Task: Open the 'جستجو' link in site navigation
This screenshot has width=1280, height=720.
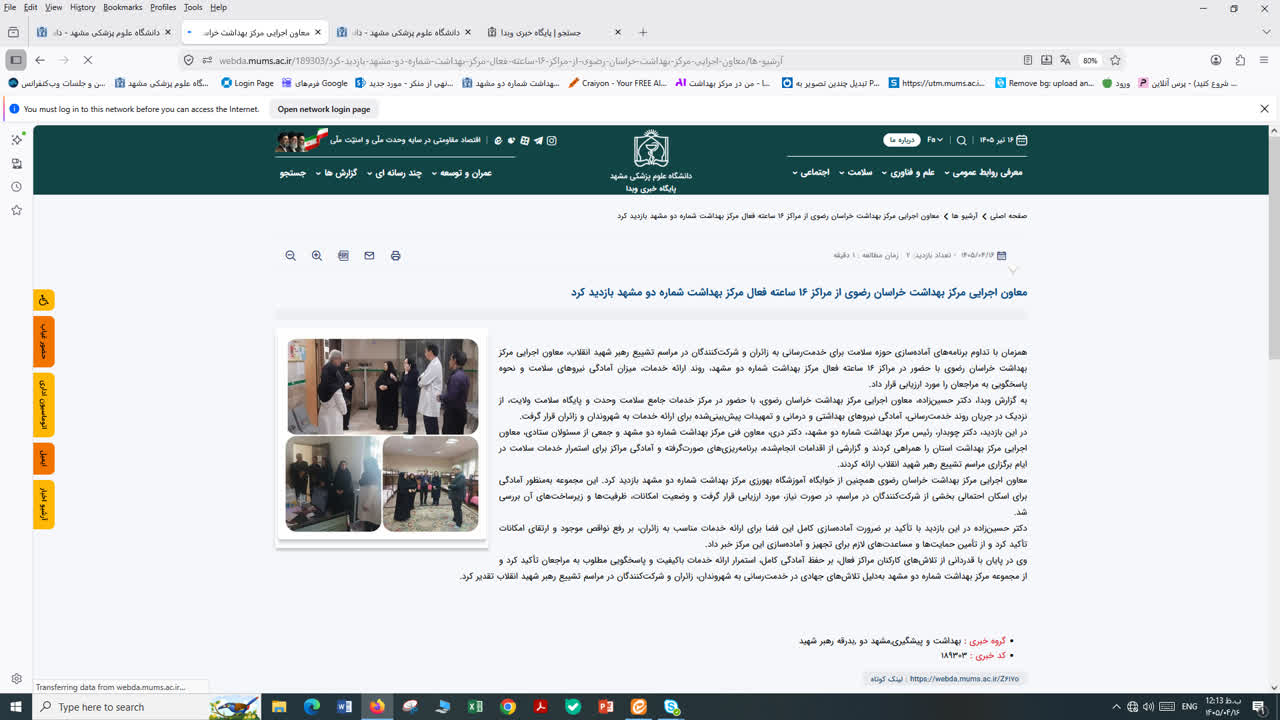Action: point(293,173)
